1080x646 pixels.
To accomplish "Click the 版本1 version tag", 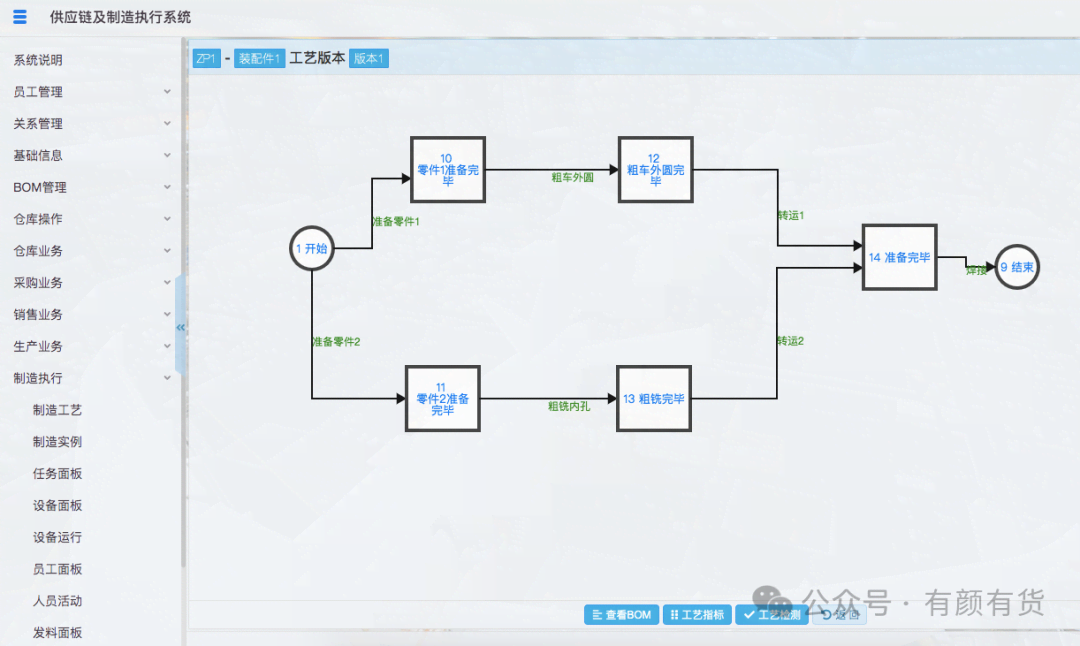I will click(x=368, y=59).
